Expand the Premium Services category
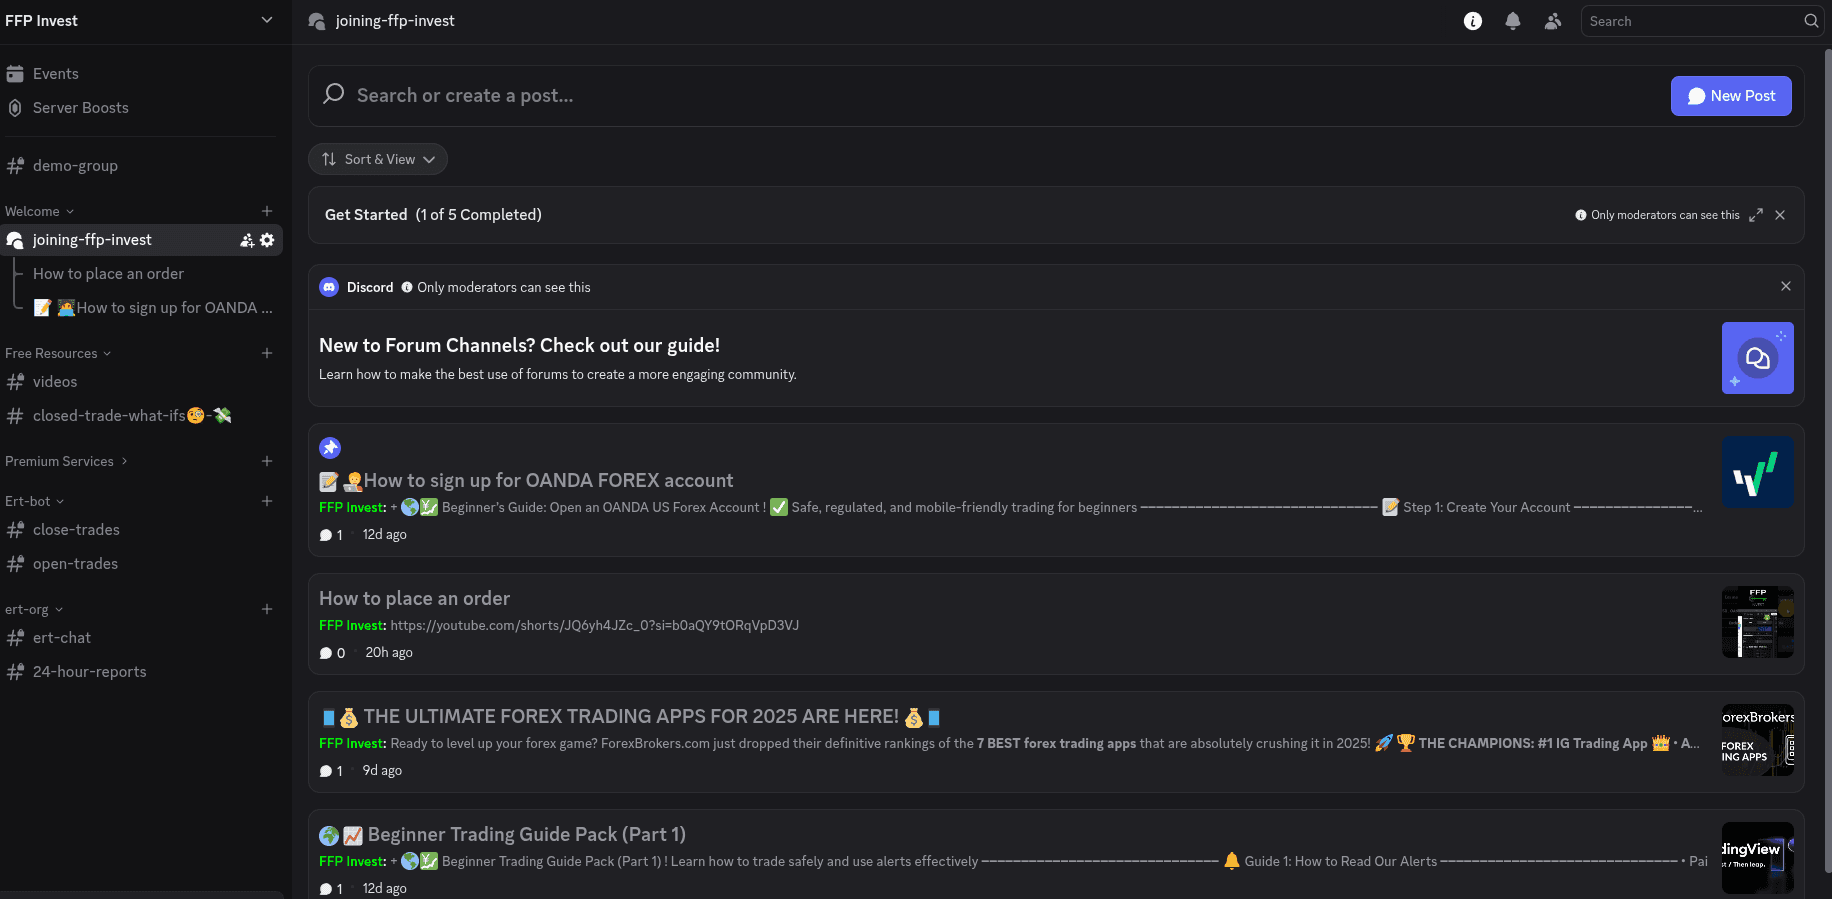Screen dimensions: 1832x899 66,461
